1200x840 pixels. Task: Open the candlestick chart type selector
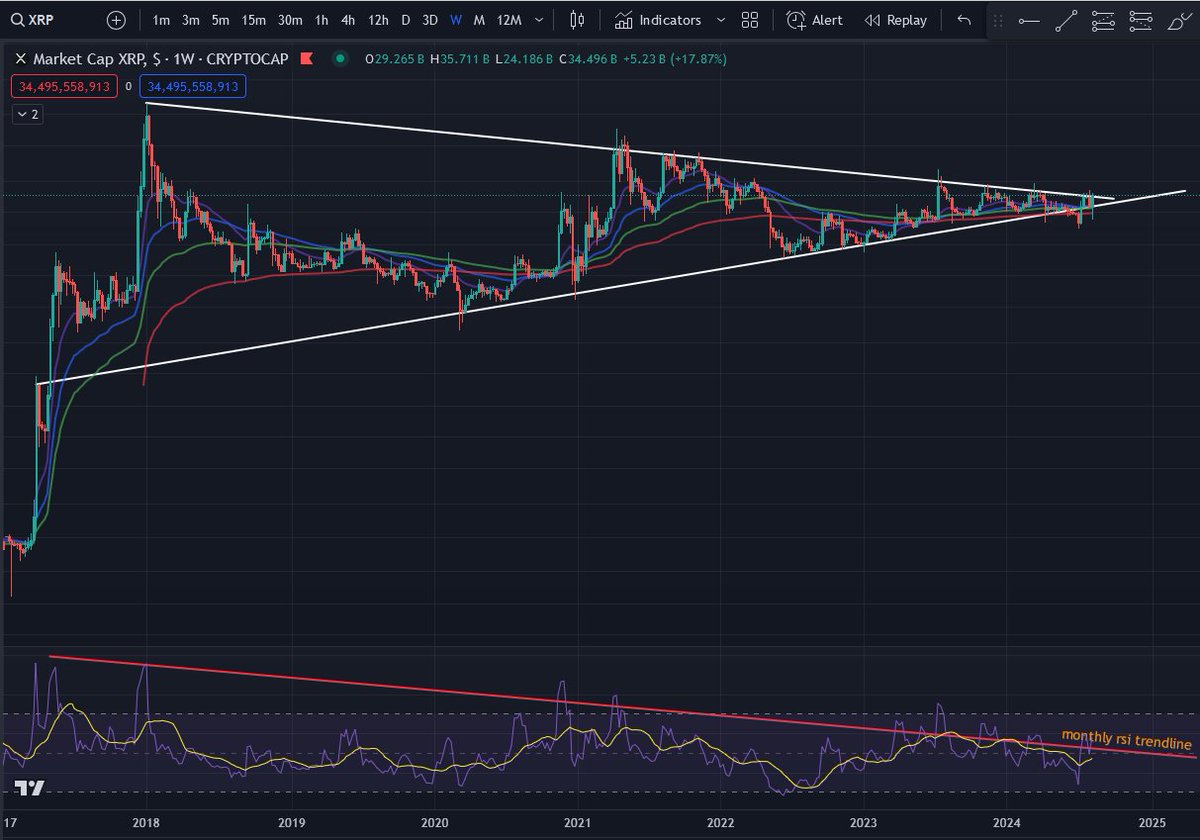click(576, 20)
